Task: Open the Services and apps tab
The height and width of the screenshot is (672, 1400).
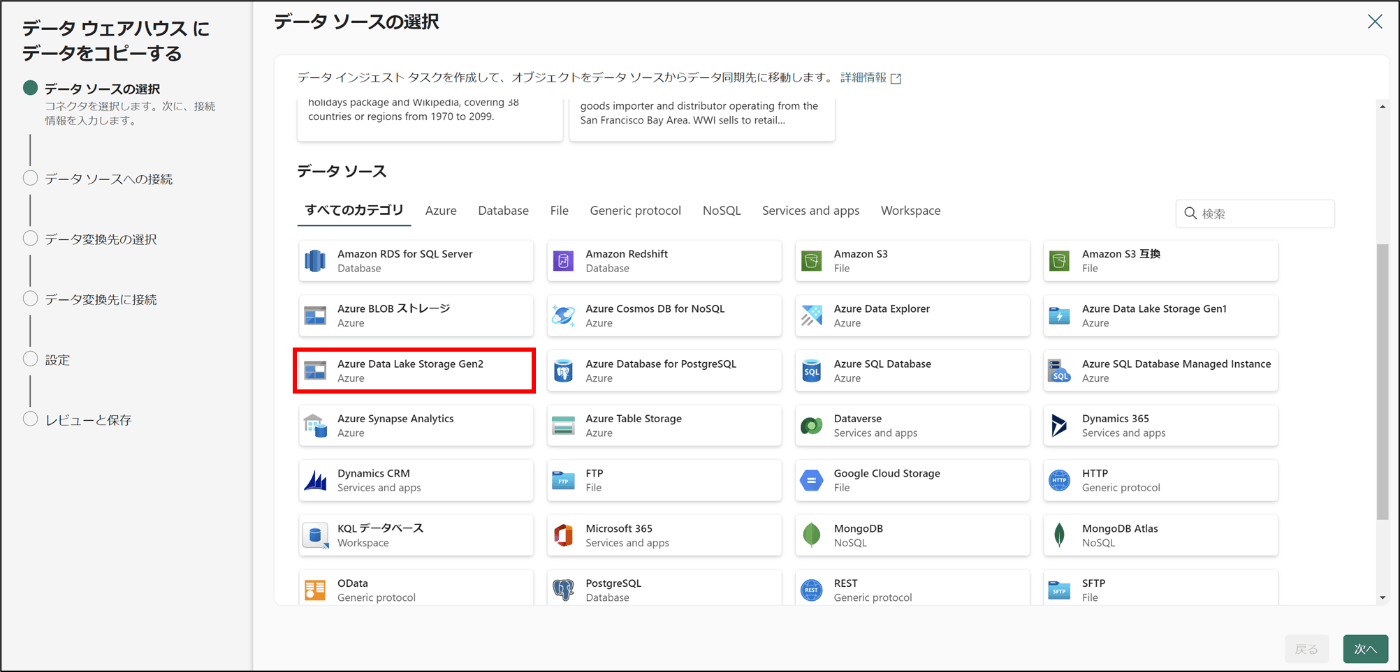Action: point(811,211)
